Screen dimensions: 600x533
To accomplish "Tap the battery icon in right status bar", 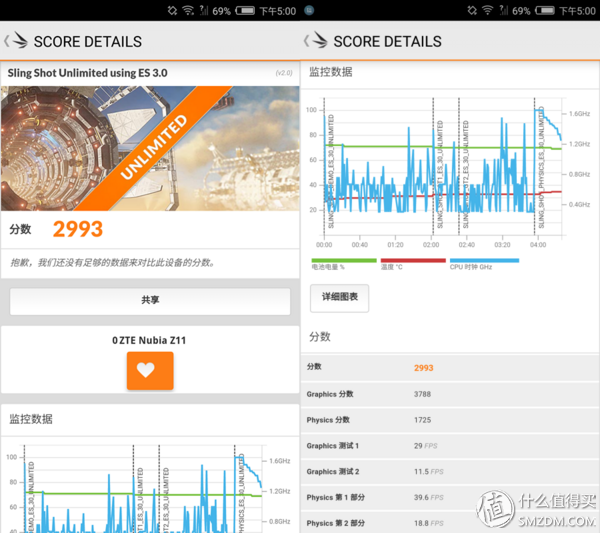I will point(545,11).
